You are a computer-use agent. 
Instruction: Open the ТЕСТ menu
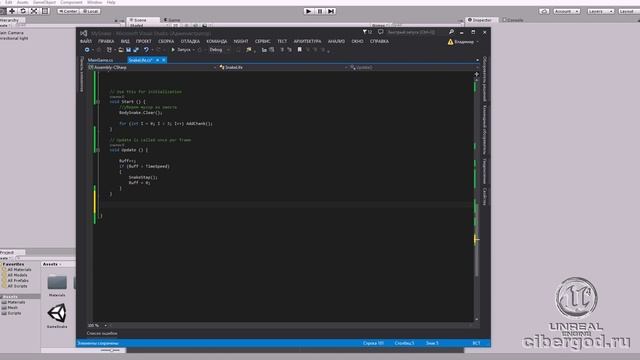(282, 41)
